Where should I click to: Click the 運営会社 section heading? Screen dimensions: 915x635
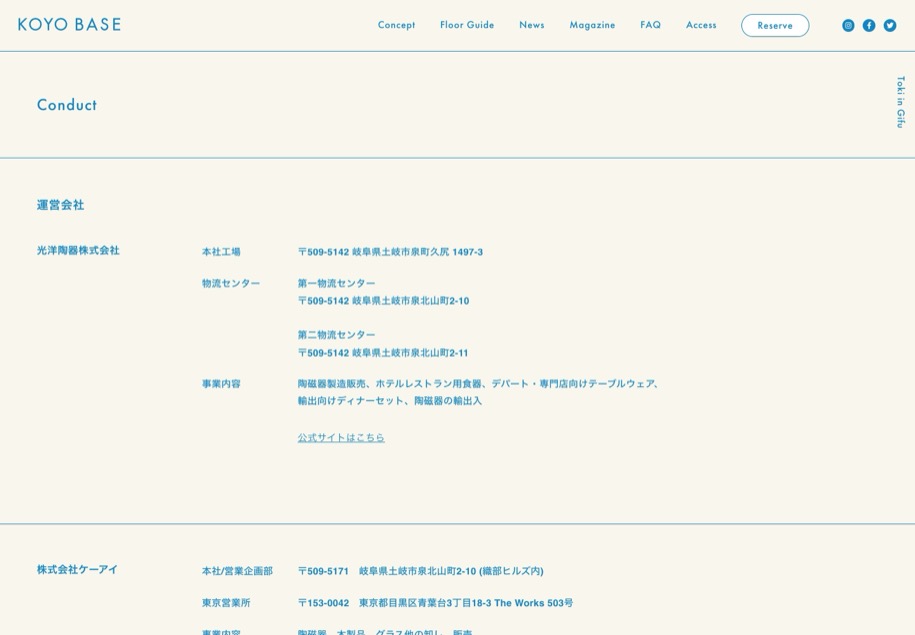(61, 205)
